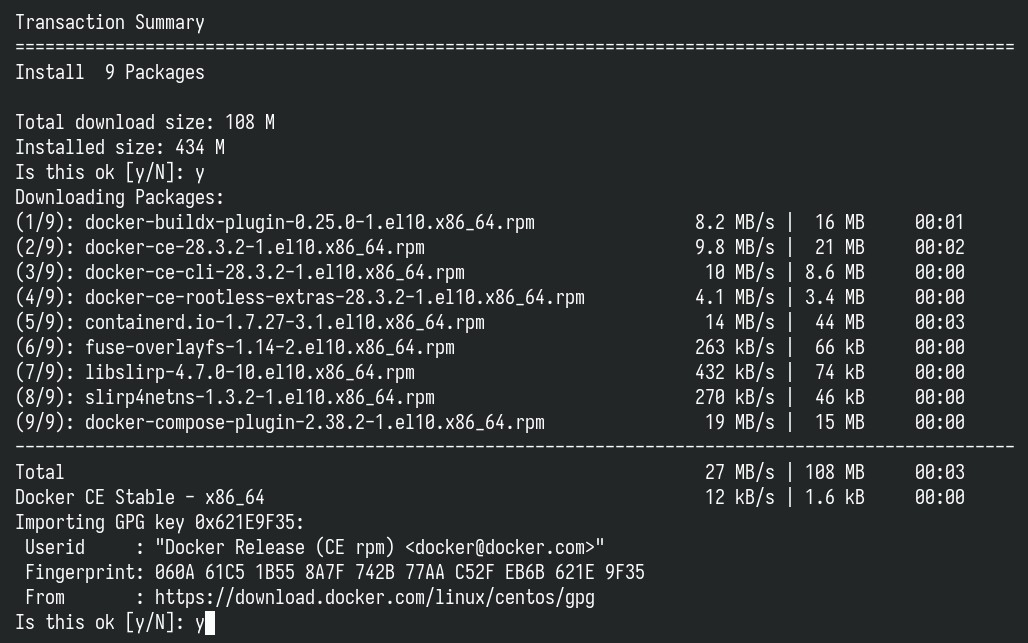Click the Installed size 434 M text
1028x643 pixels.
pos(120,147)
